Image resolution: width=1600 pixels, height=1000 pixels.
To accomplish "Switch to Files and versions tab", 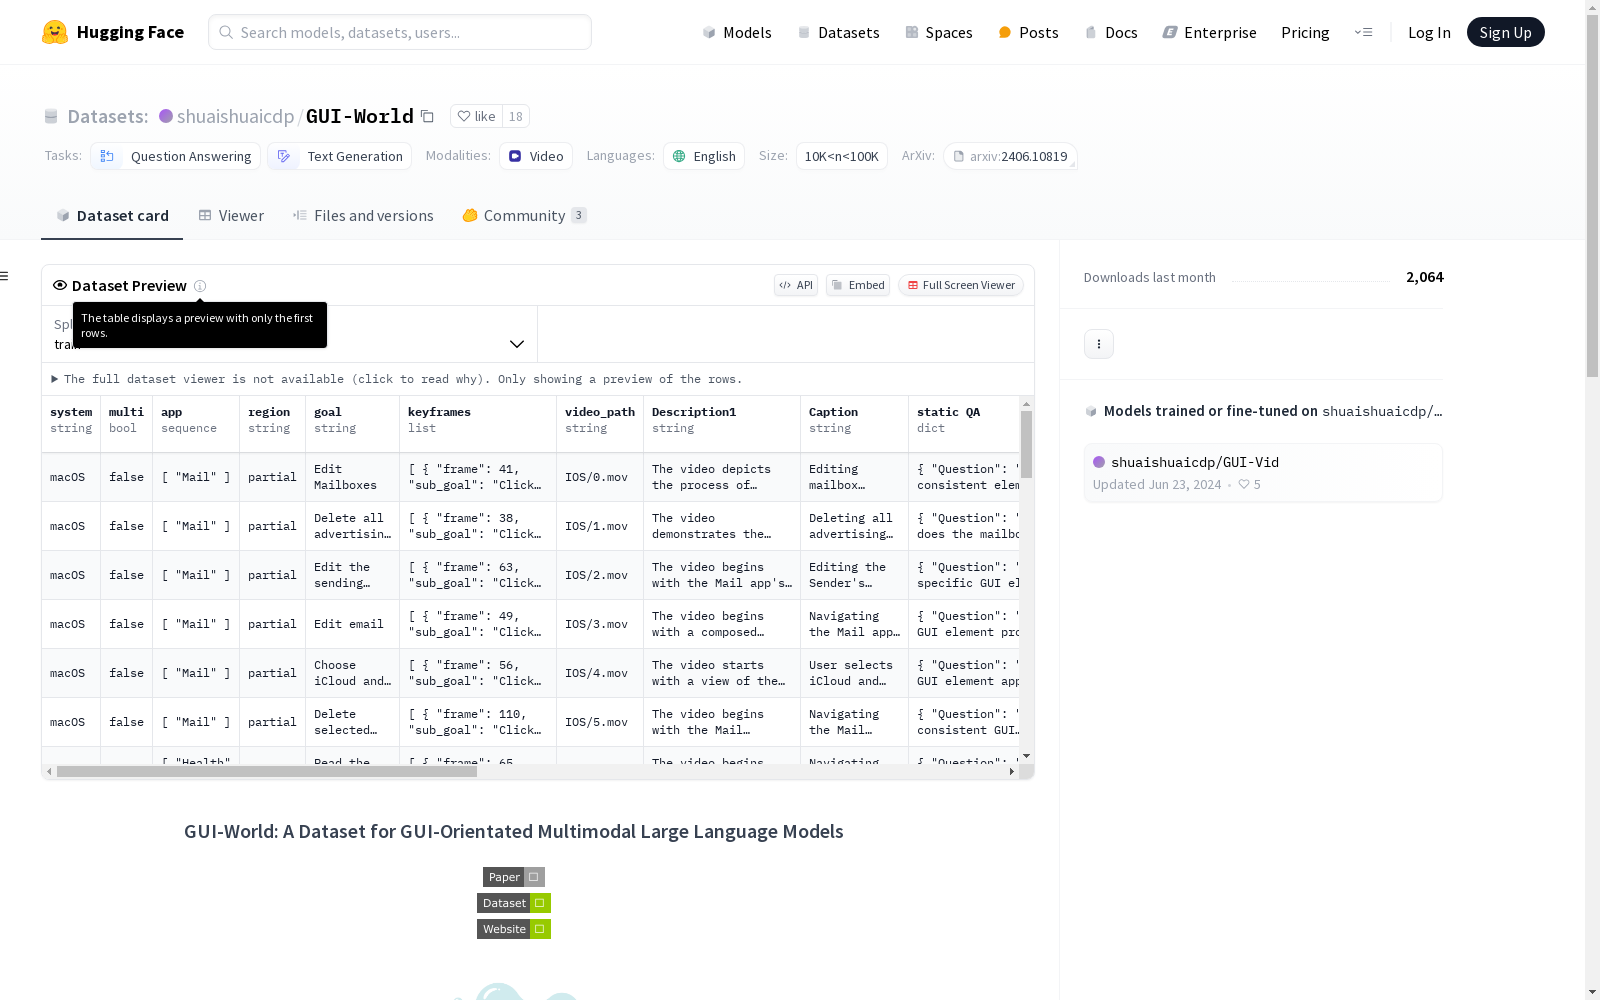I will tap(363, 216).
